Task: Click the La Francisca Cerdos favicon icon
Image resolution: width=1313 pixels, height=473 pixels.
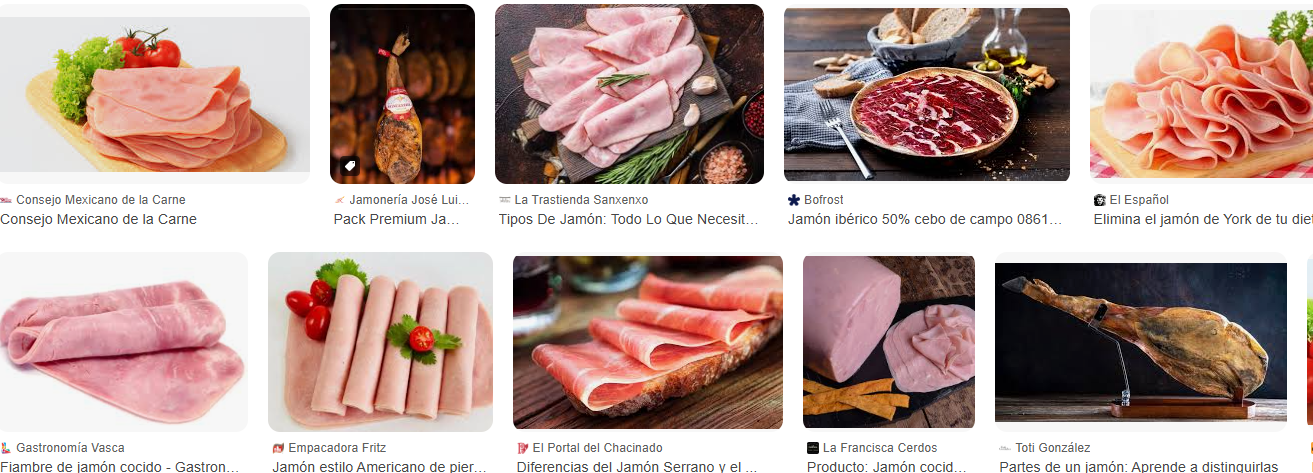Action: [813, 448]
